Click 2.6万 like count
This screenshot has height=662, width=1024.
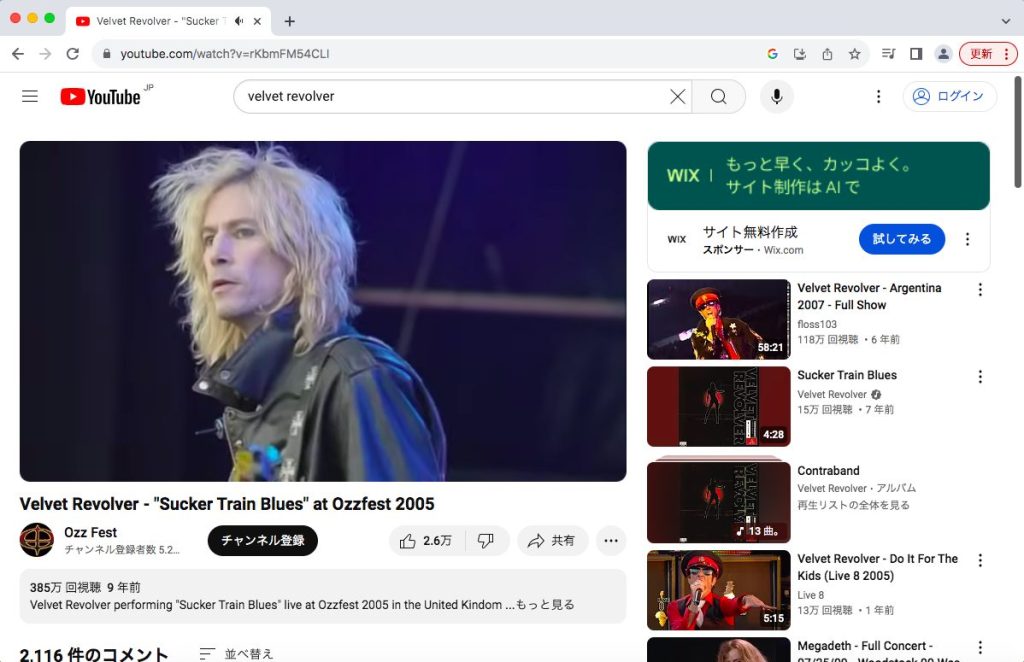437,541
